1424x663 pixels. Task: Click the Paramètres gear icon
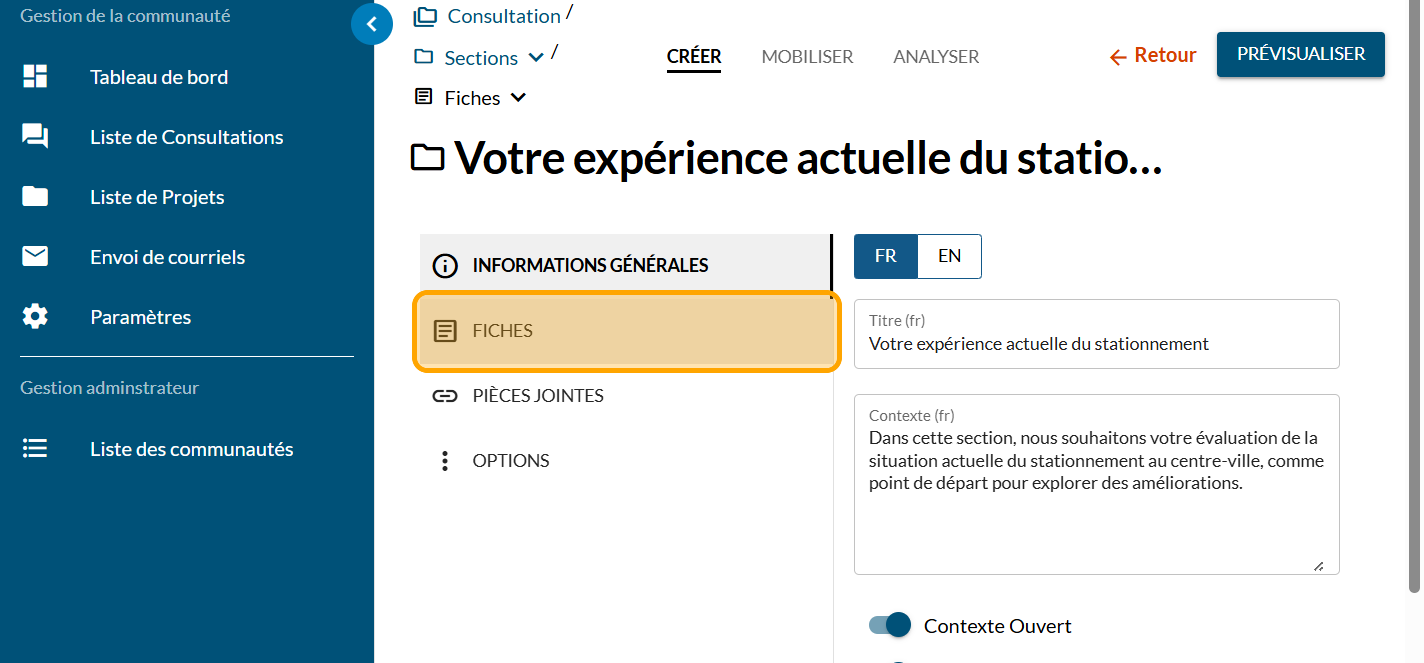(x=35, y=317)
